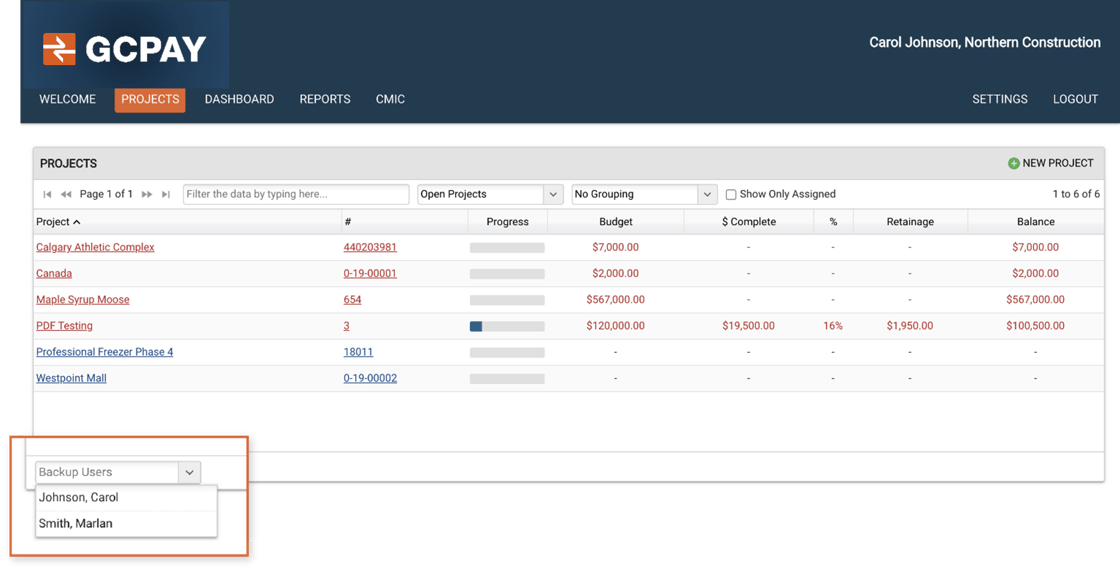The image size is (1120, 572).
Task: Click NEW PROJECT button label
Action: click(1058, 164)
